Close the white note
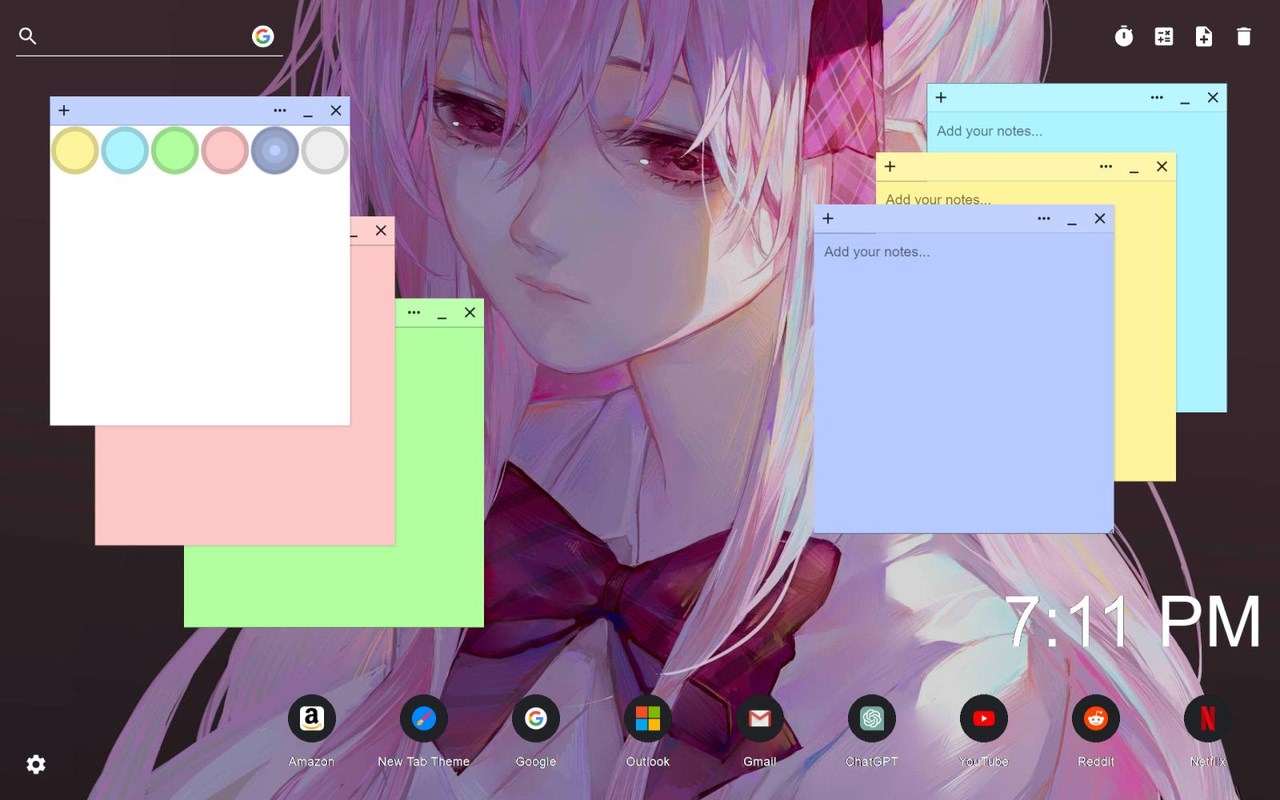This screenshot has width=1280, height=800. (336, 111)
